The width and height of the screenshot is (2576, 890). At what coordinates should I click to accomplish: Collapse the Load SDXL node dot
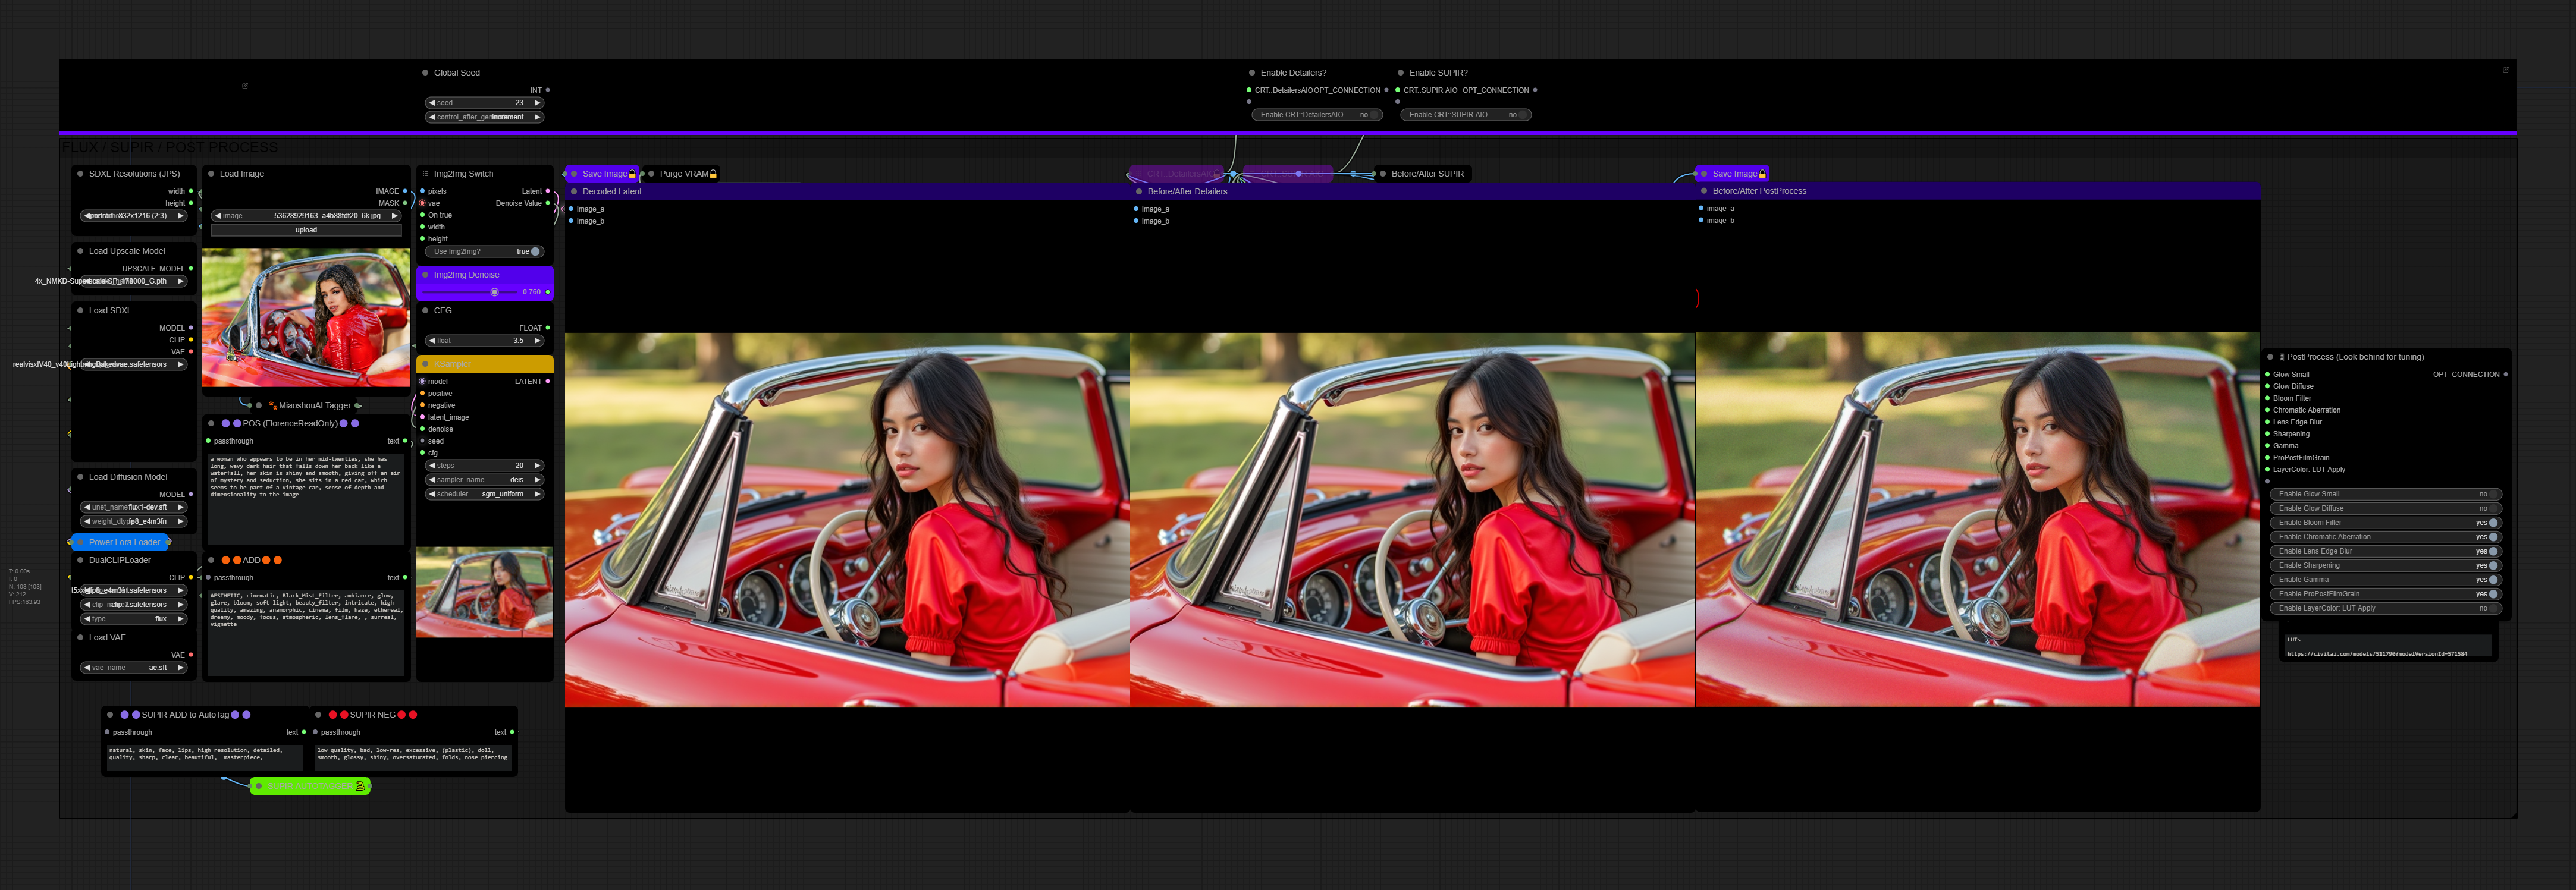(80, 310)
